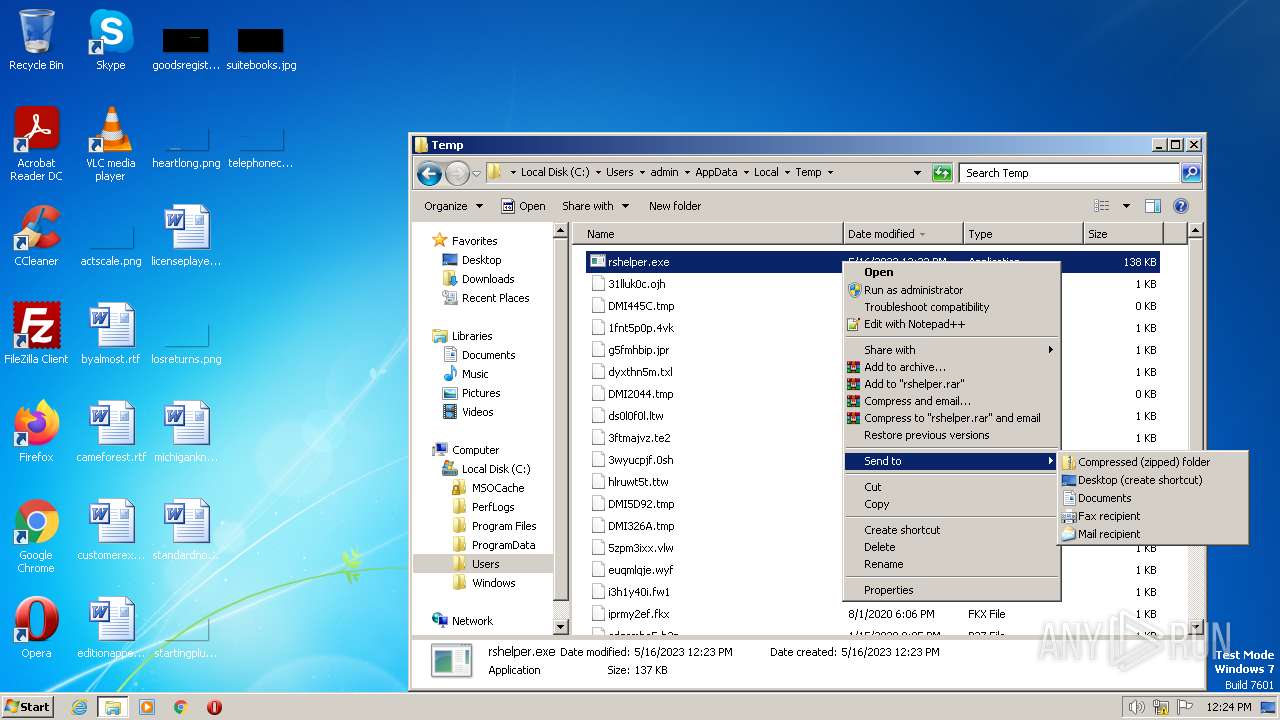Launch VLC media player shortcut

point(110,144)
